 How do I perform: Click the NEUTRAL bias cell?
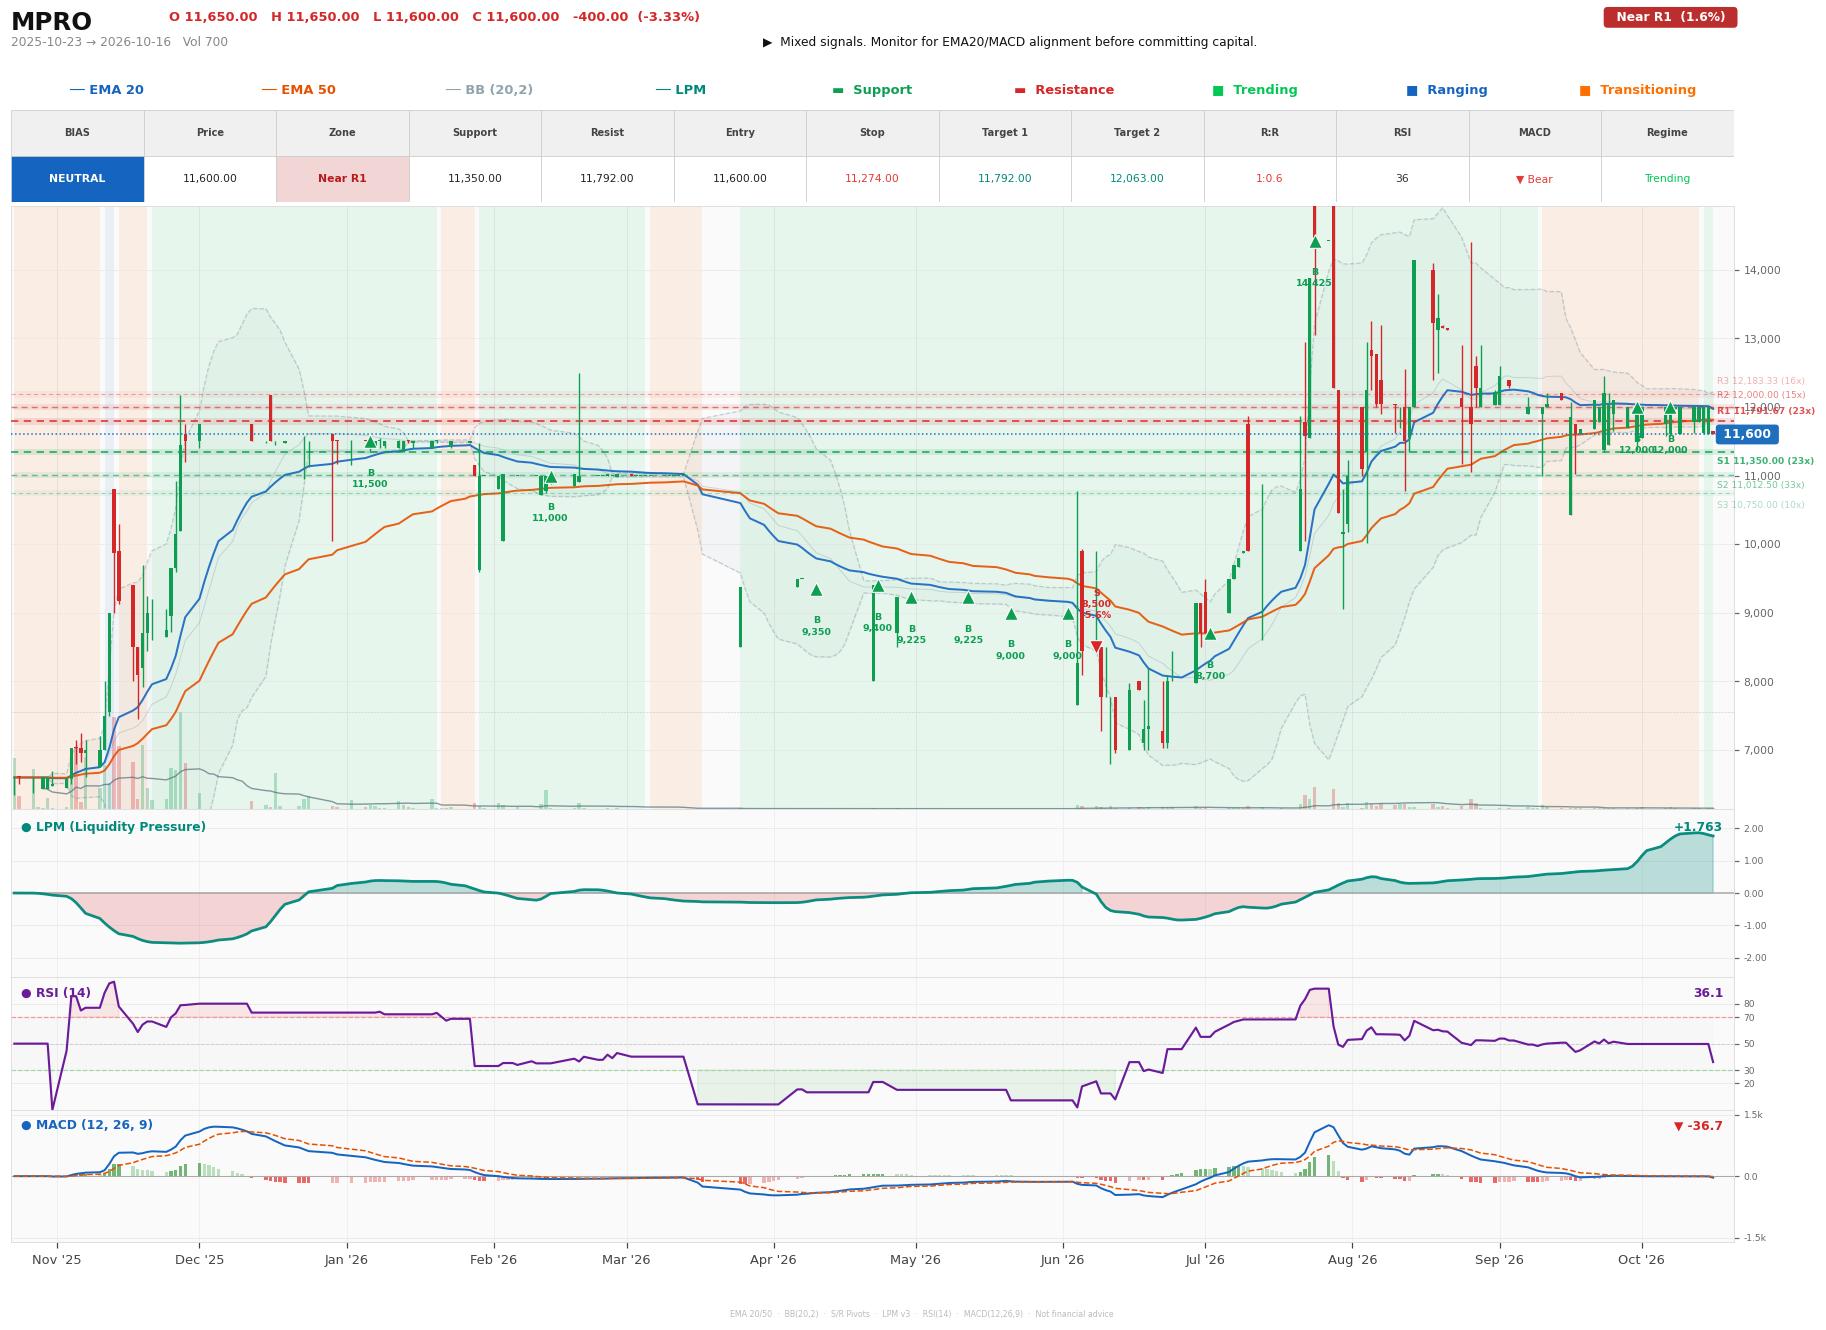77,179
